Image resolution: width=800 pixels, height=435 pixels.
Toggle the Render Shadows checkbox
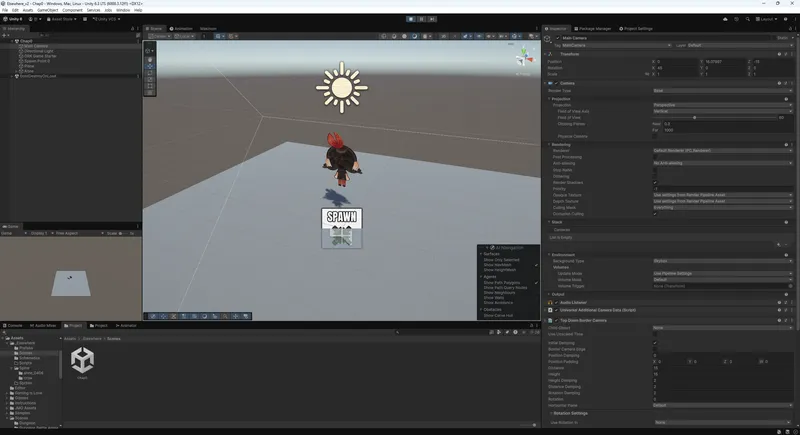(x=655, y=182)
